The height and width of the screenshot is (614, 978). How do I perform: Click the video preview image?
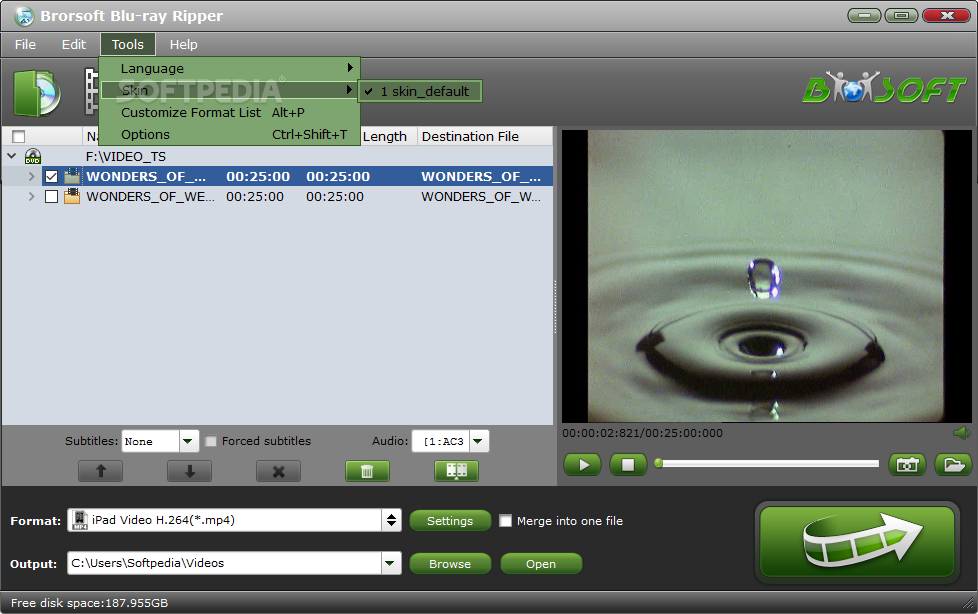point(767,276)
